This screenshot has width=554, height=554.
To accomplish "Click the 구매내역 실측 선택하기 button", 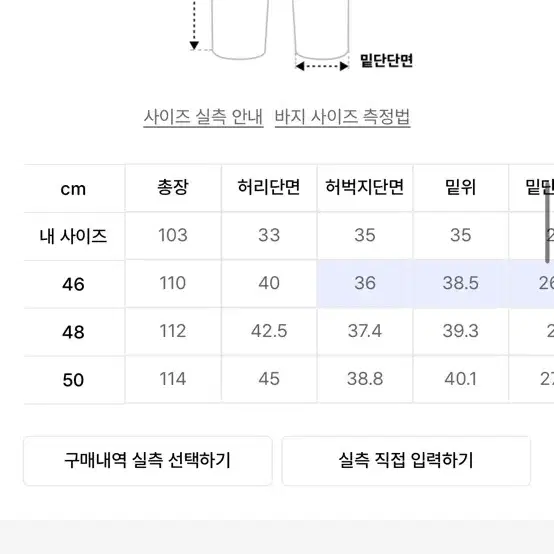I will [148, 461].
